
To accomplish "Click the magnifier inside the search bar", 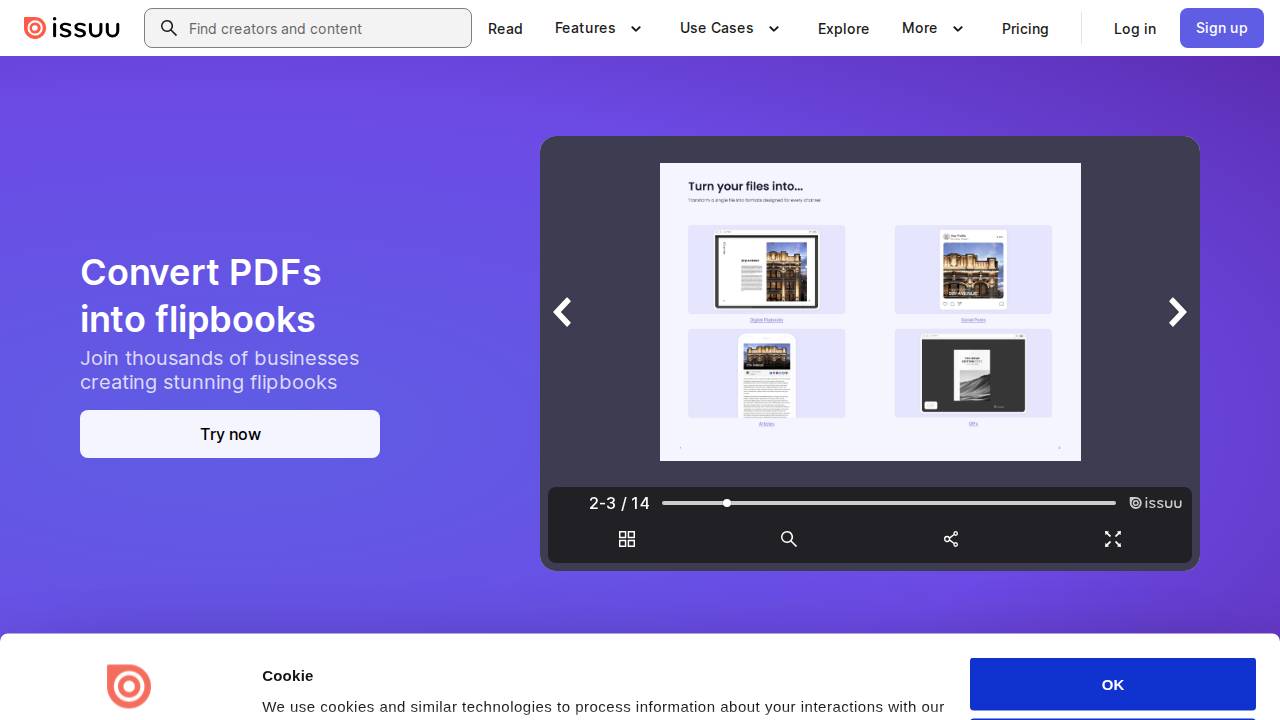I will coord(169,28).
